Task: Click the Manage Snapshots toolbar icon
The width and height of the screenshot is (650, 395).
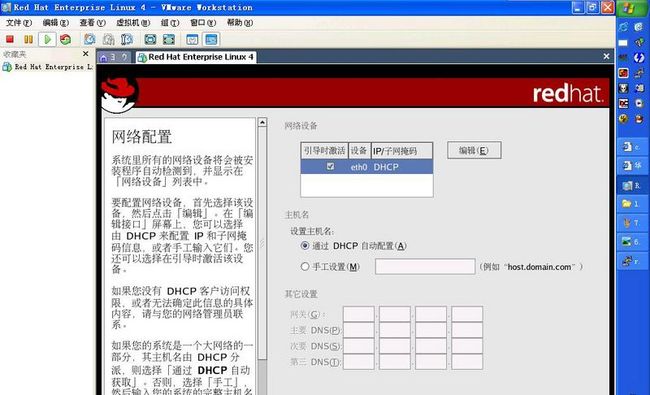Action: [x=127, y=39]
